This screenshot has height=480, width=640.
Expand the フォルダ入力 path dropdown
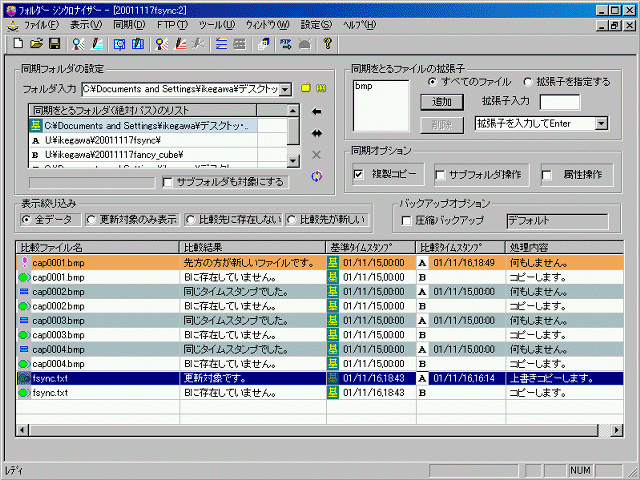(x=286, y=89)
